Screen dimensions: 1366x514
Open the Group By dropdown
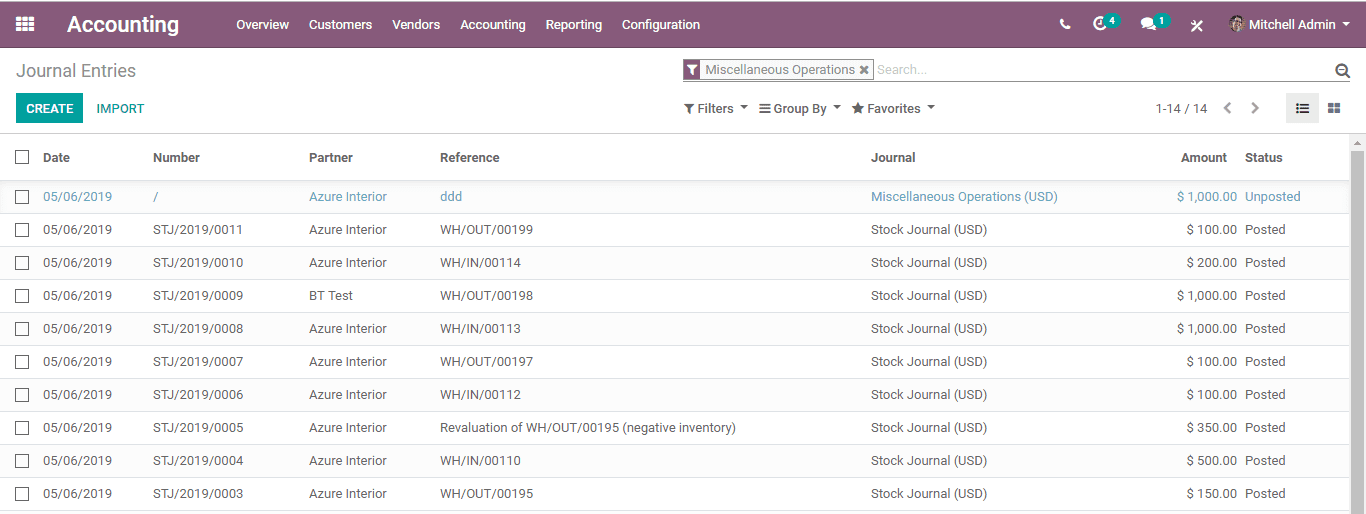pos(799,108)
